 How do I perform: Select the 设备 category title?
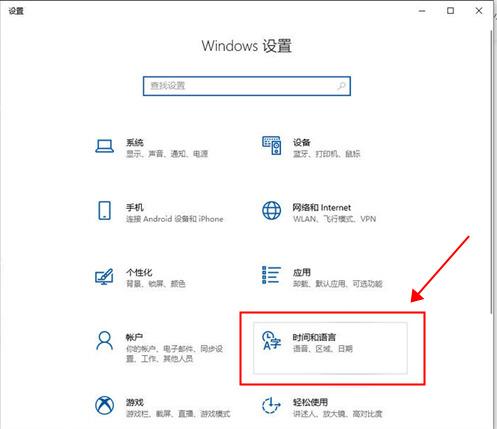(x=302, y=143)
